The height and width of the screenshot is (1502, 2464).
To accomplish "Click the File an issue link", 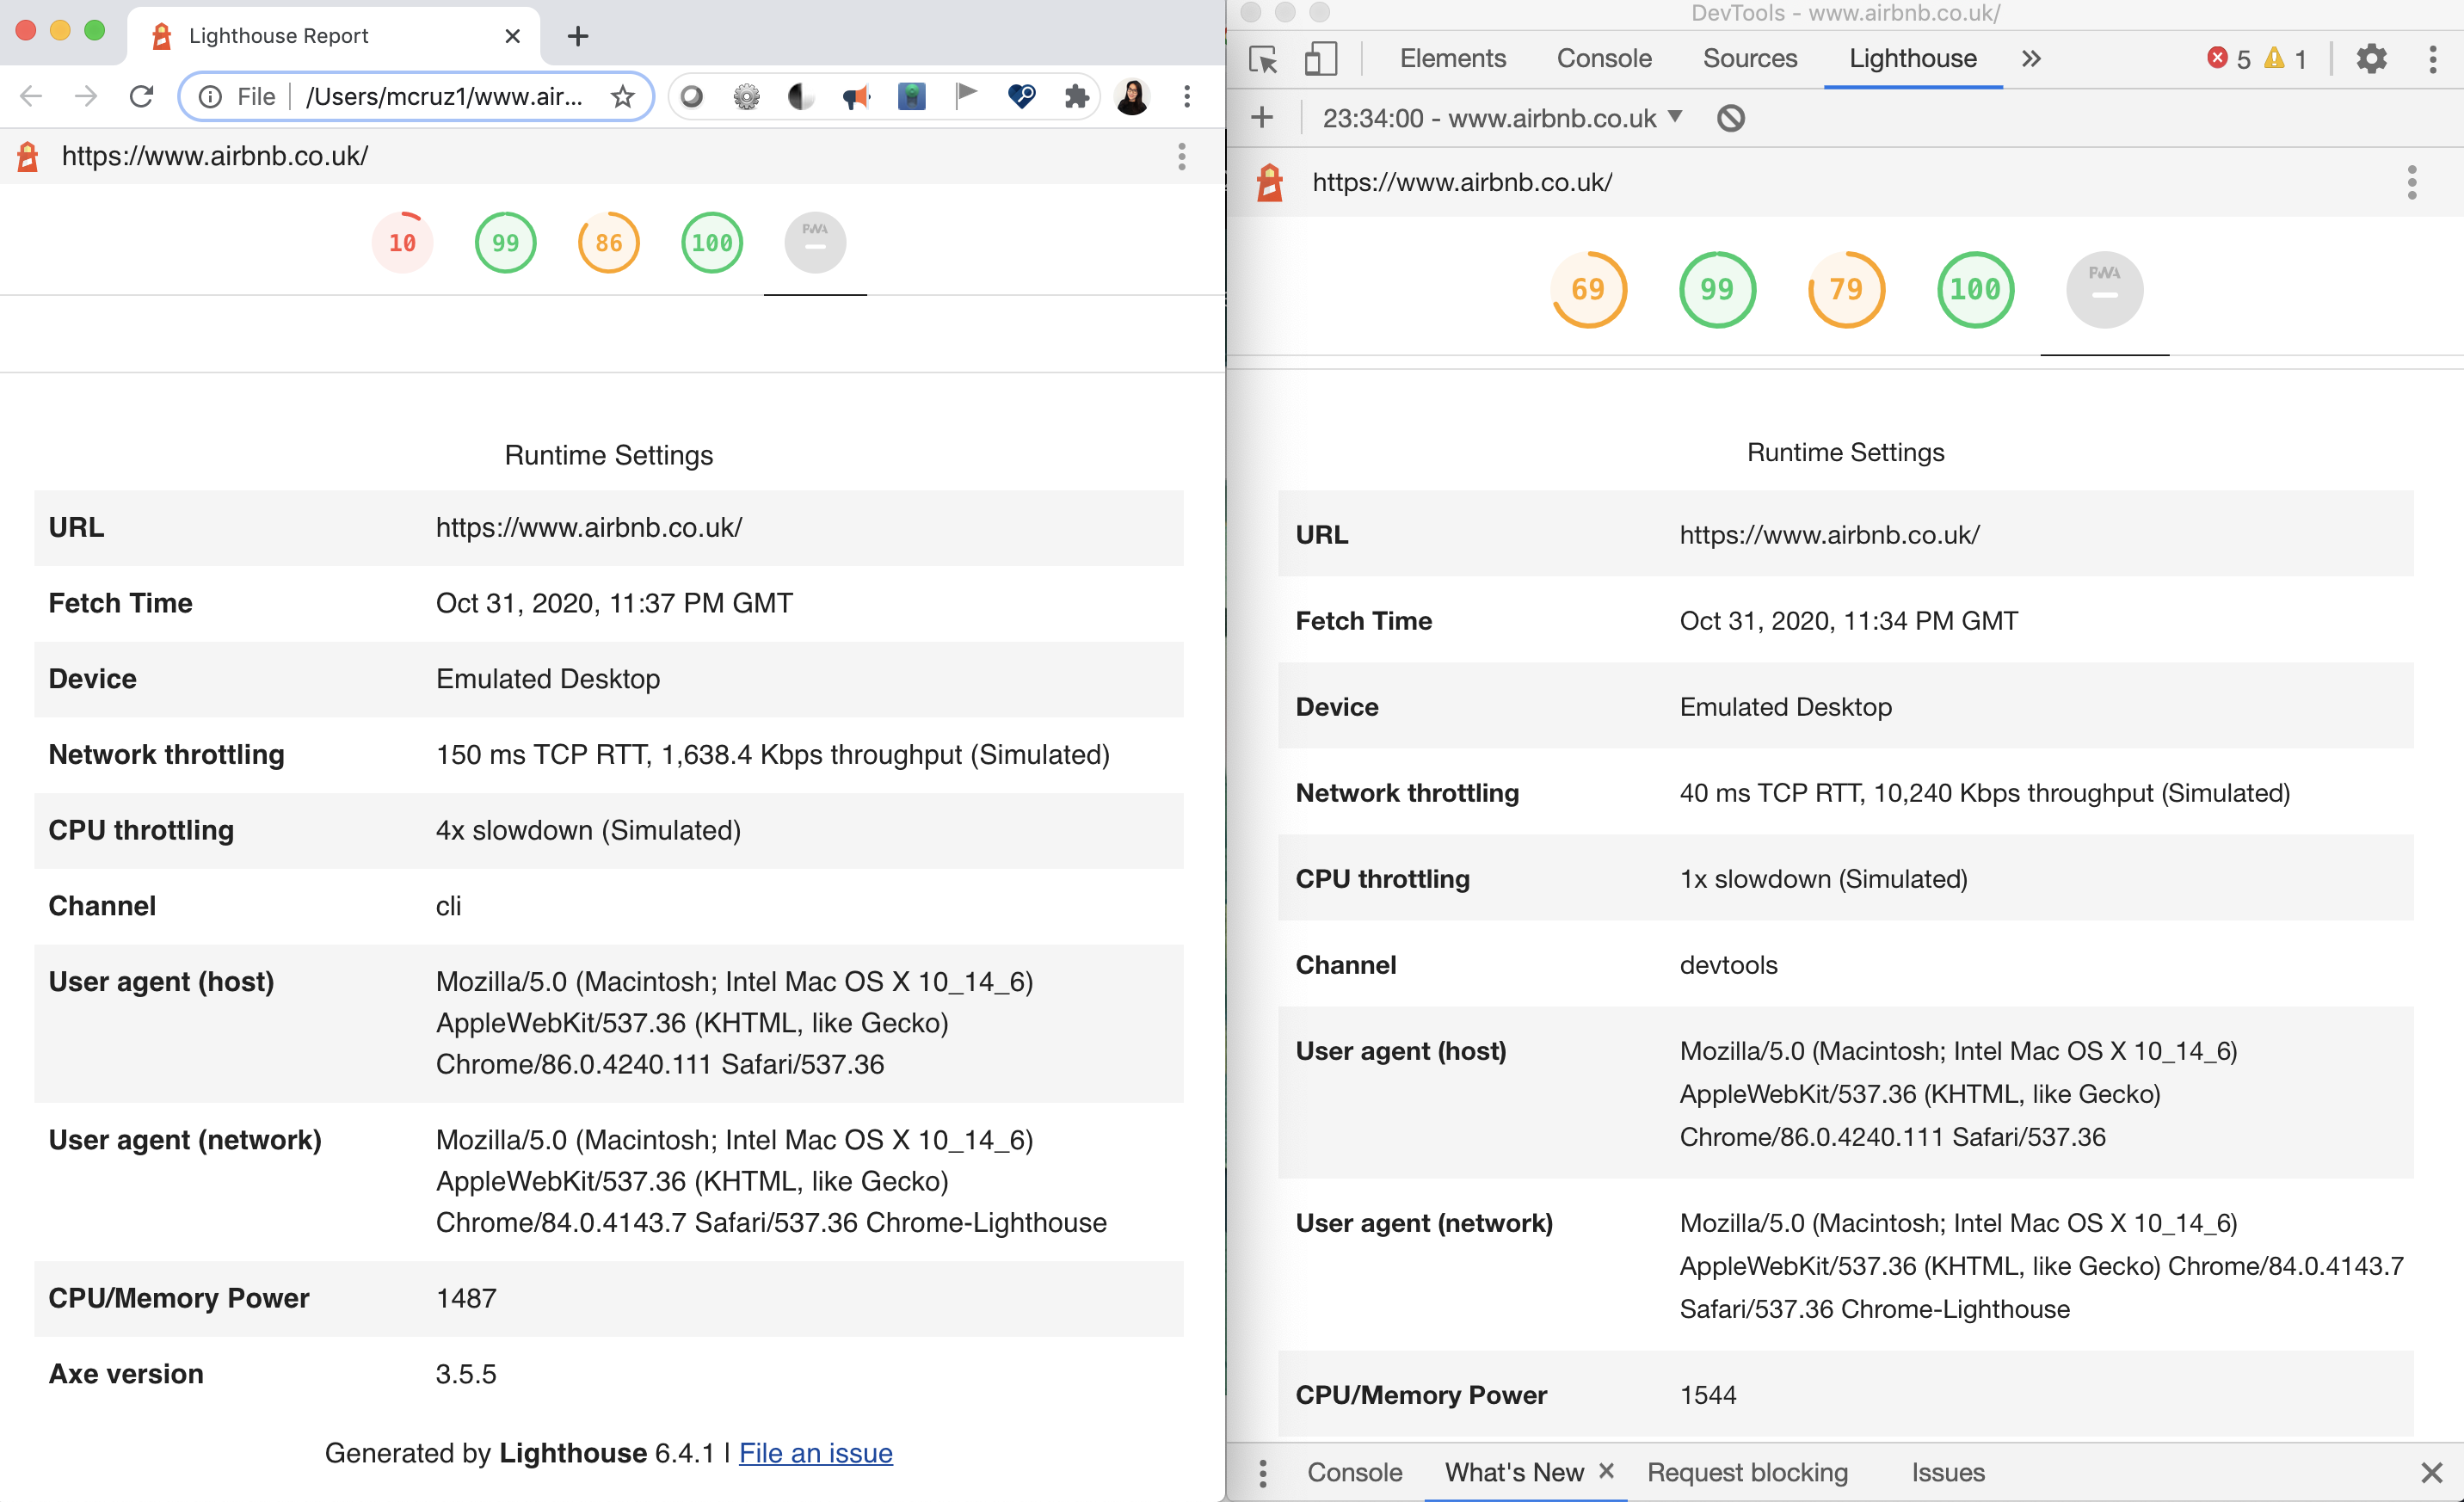I will click(813, 1453).
